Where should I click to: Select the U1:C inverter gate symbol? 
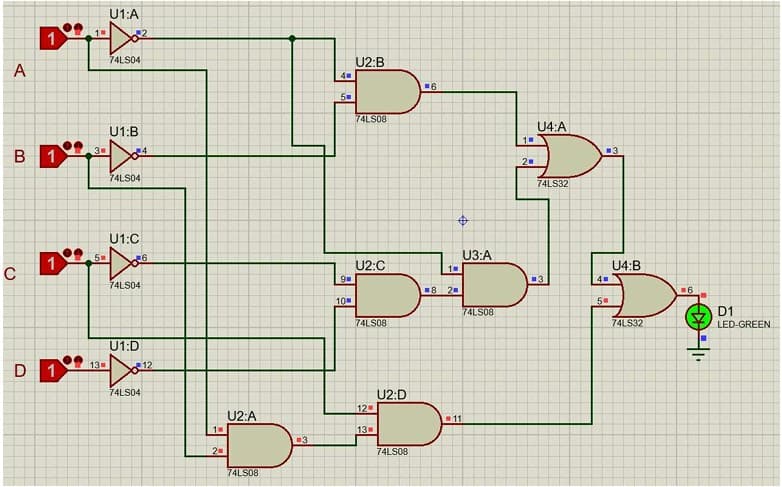click(x=123, y=263)
